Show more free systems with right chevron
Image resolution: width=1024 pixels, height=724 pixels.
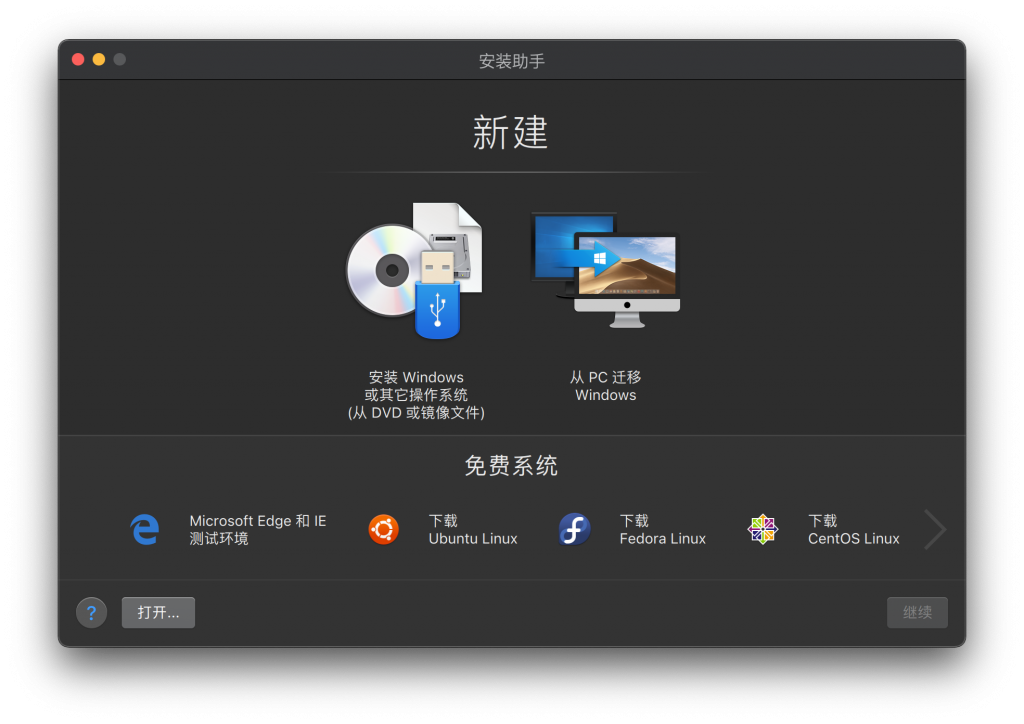[x=935, y=529]
